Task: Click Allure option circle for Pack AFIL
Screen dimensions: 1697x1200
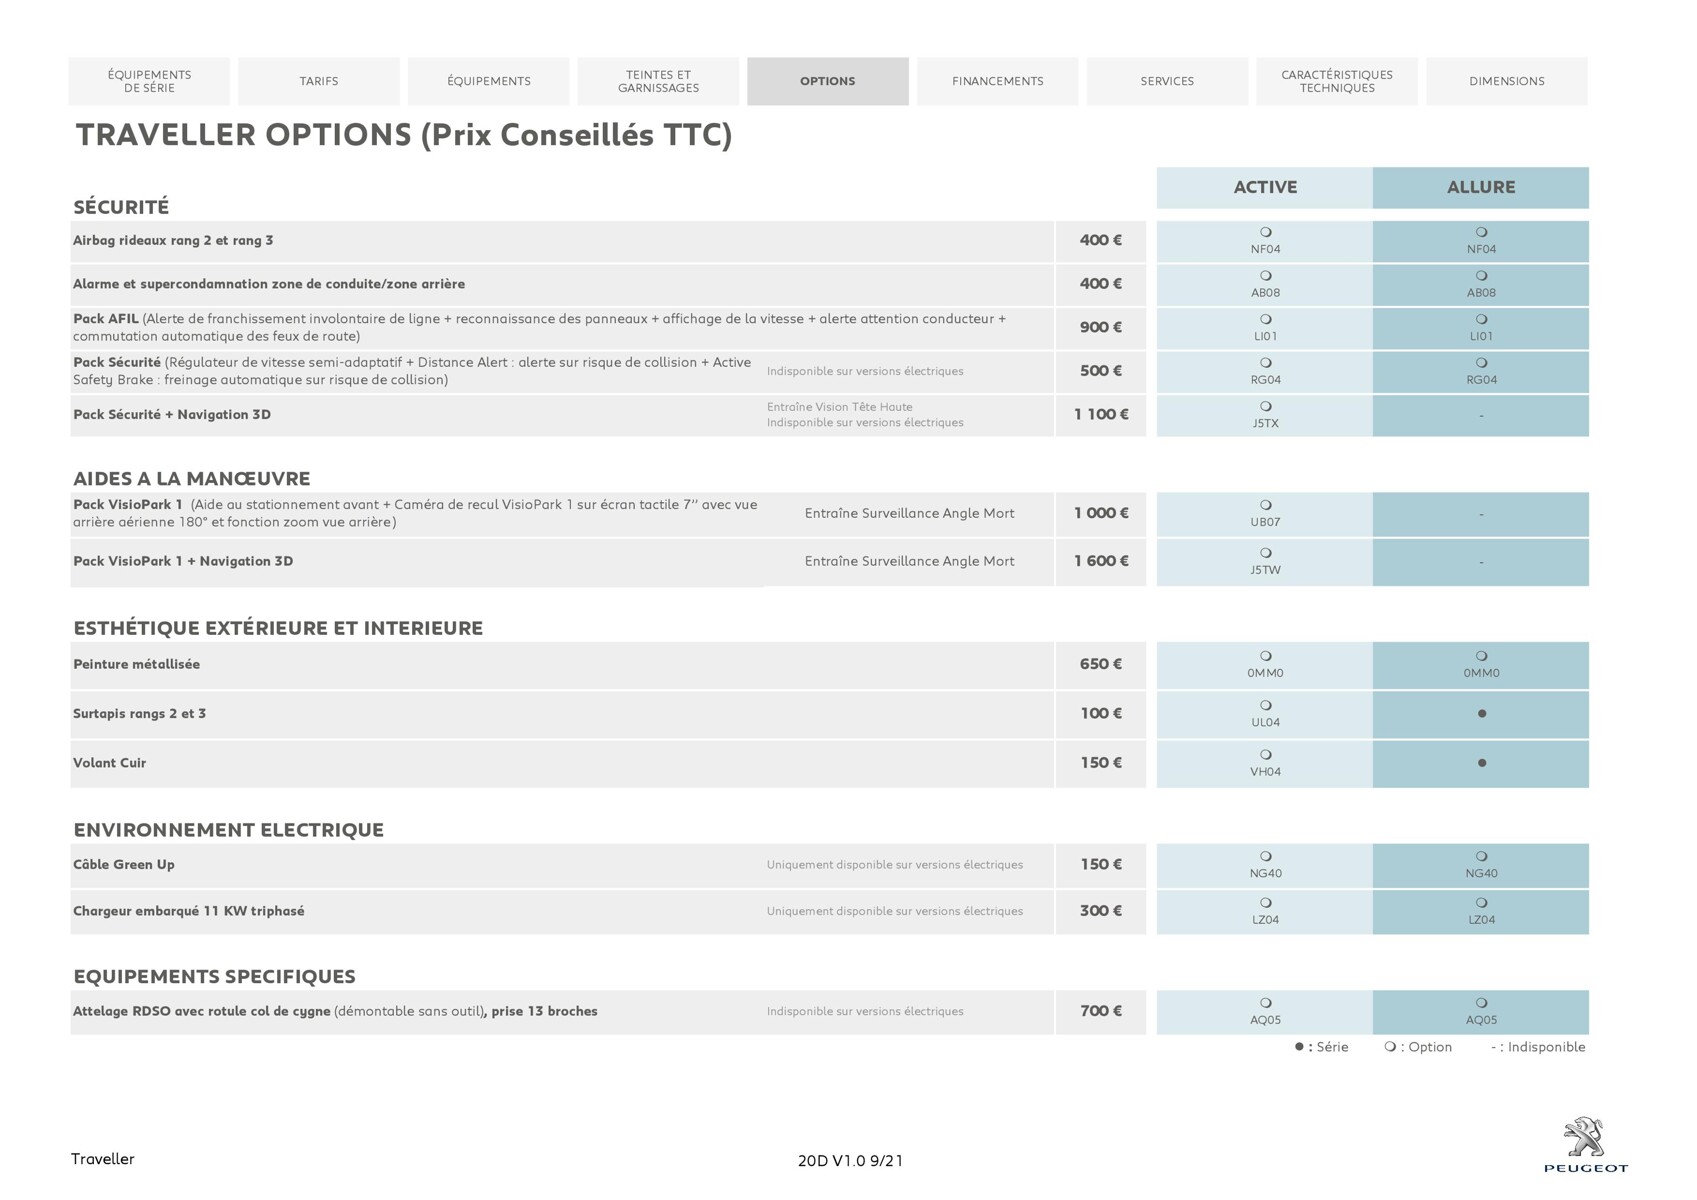Action: (x=1481, y=319)
